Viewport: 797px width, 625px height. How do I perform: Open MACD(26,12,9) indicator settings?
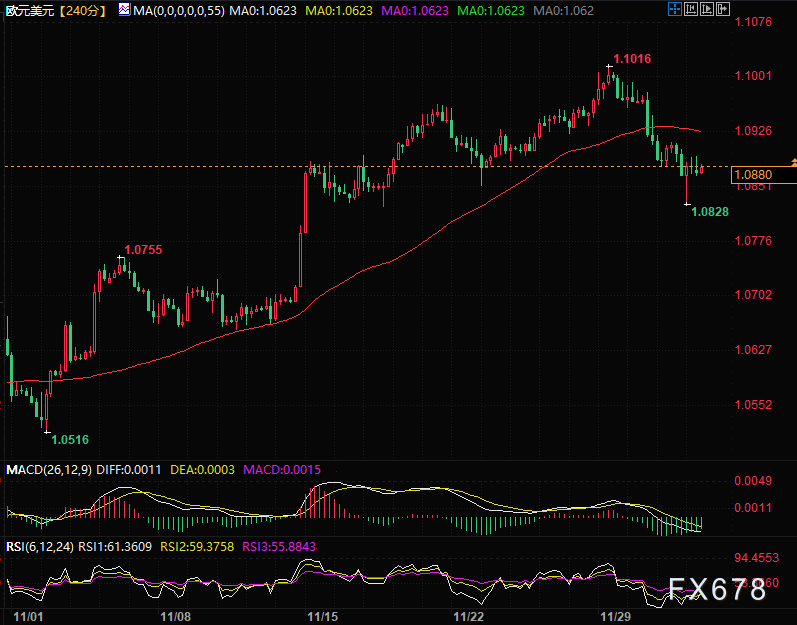tap(49, 470)
